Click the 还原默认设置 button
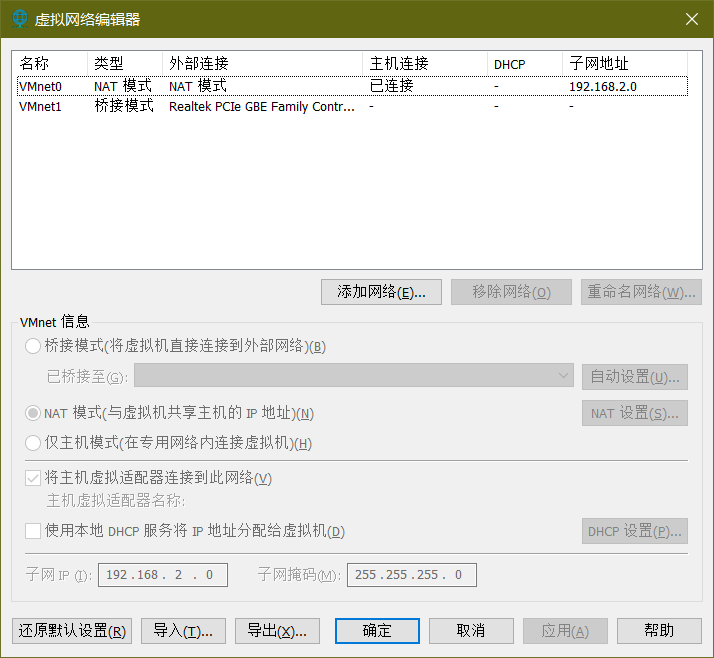Image resolution: width=714 pixels, height=658 pixels. [71, 631]
